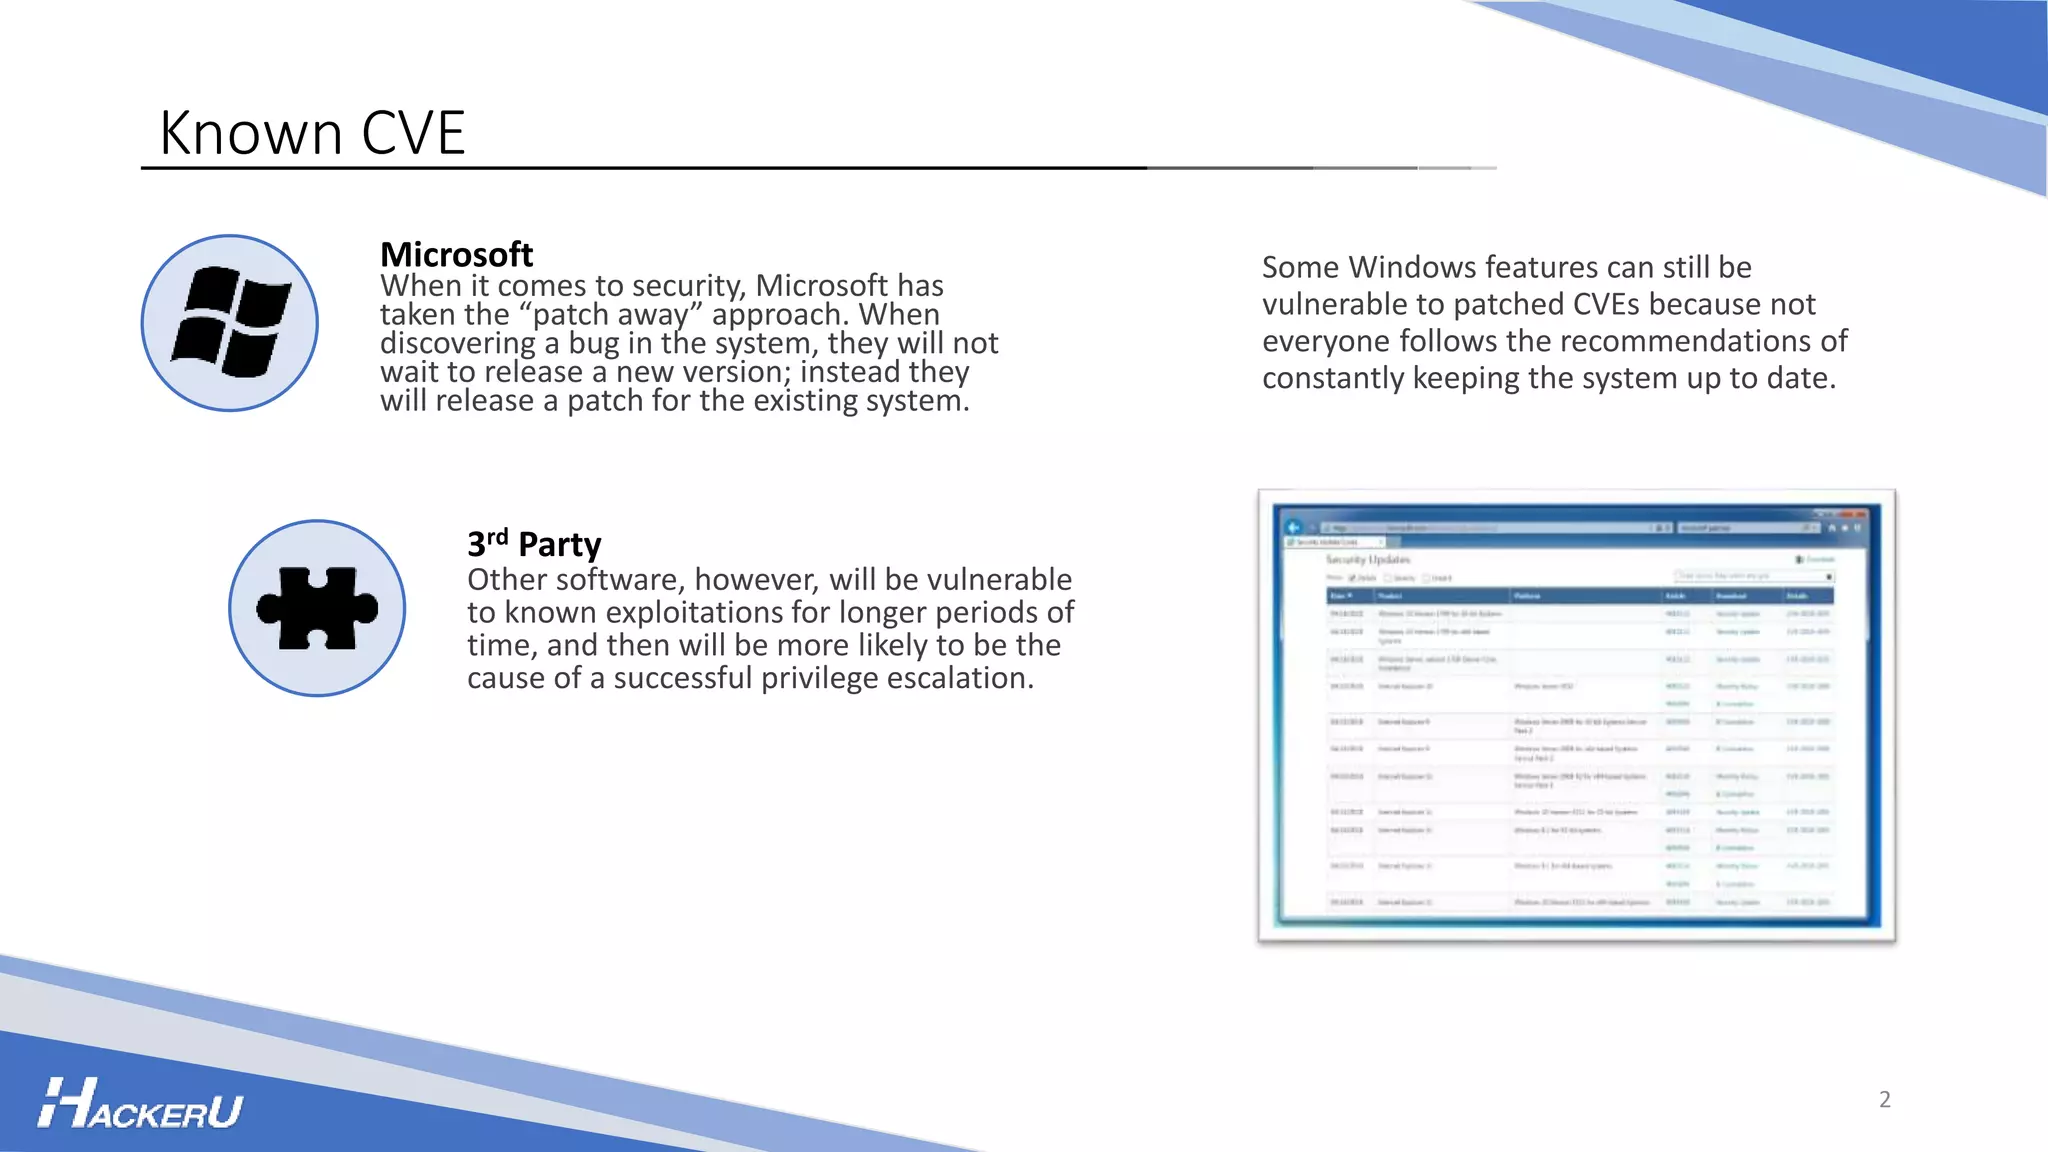Select the Security Update Guide browser tab
Screen dimensions: 2048x1152
pyautogui.click(x=1327, y=542)
